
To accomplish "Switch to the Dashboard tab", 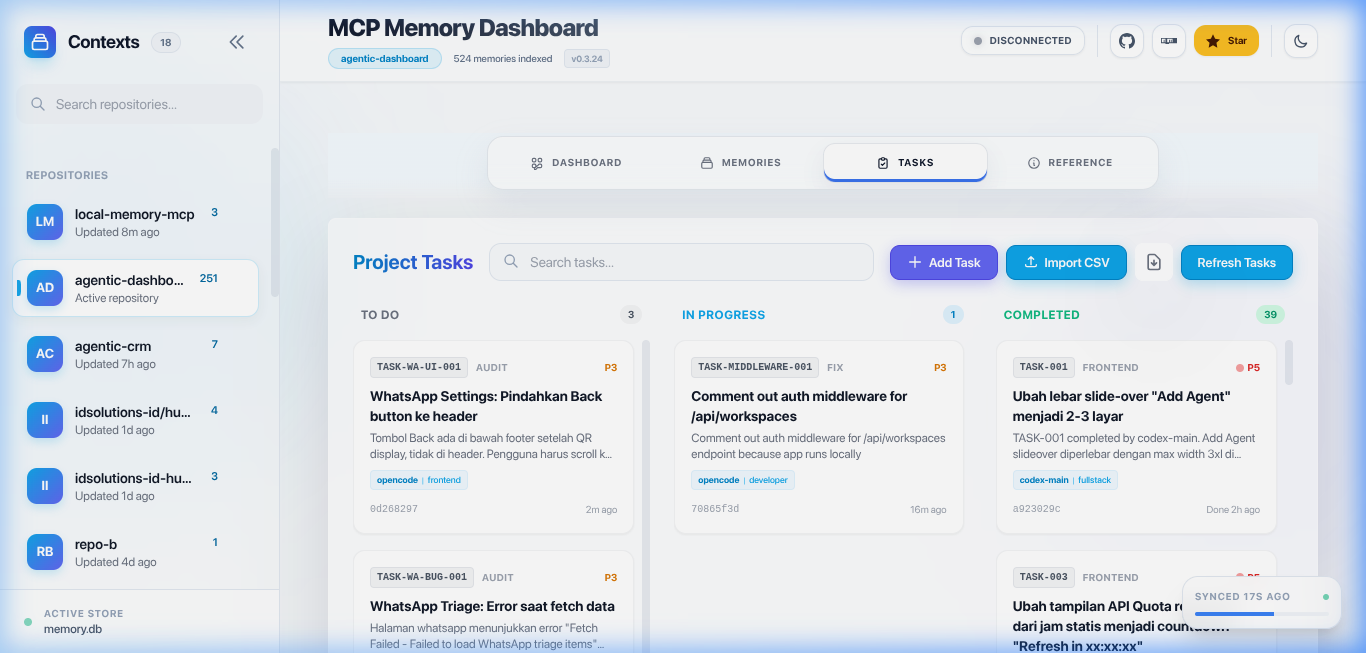I will [x=575, y=163].
